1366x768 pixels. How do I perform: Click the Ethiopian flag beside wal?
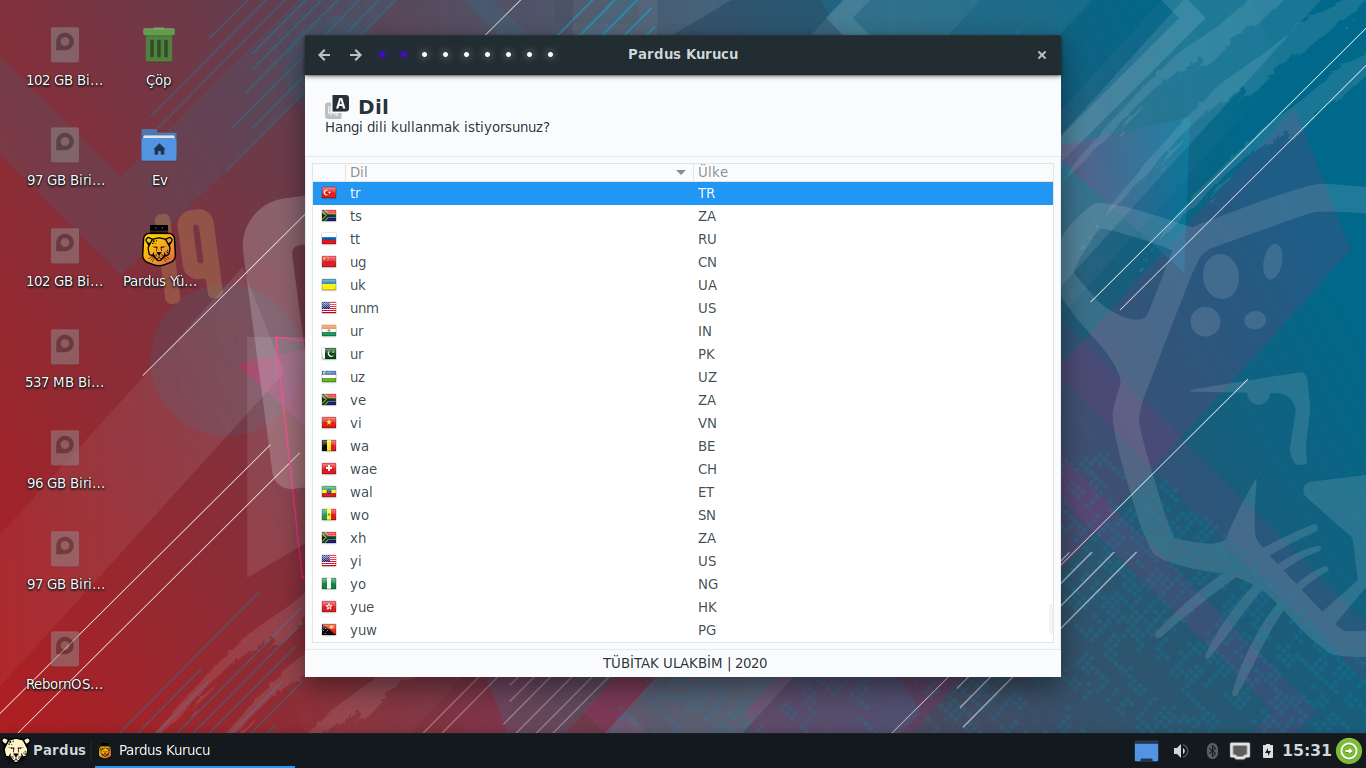coord(329,492)
